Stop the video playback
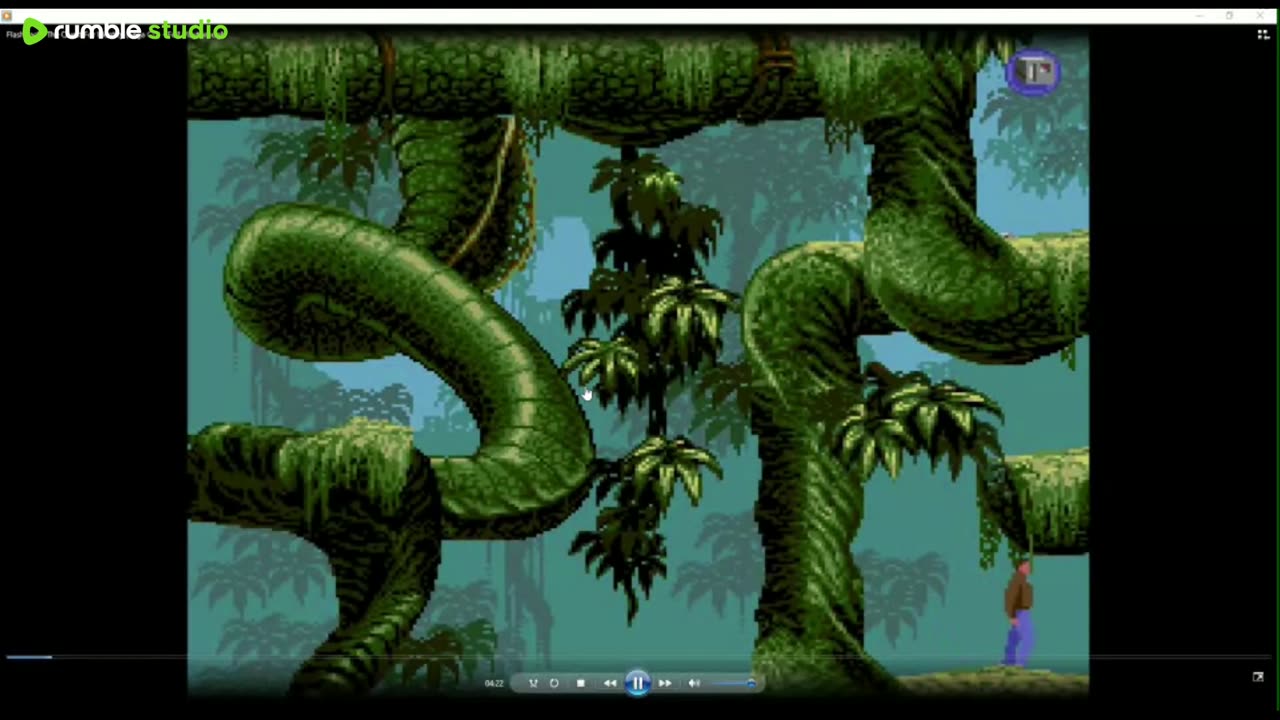 [581, 683]
